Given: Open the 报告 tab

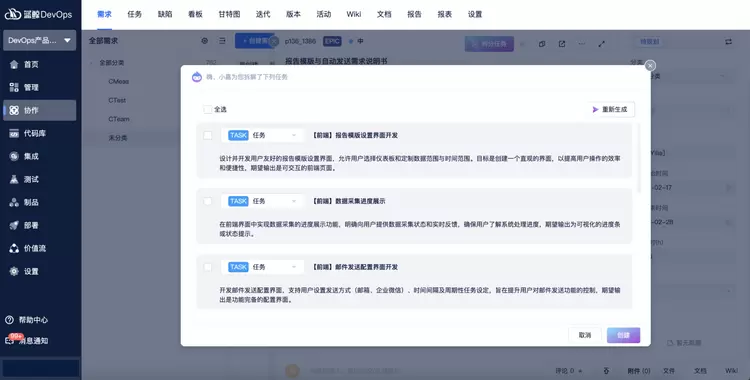Looking at the screenshot, I should (414, 14).
